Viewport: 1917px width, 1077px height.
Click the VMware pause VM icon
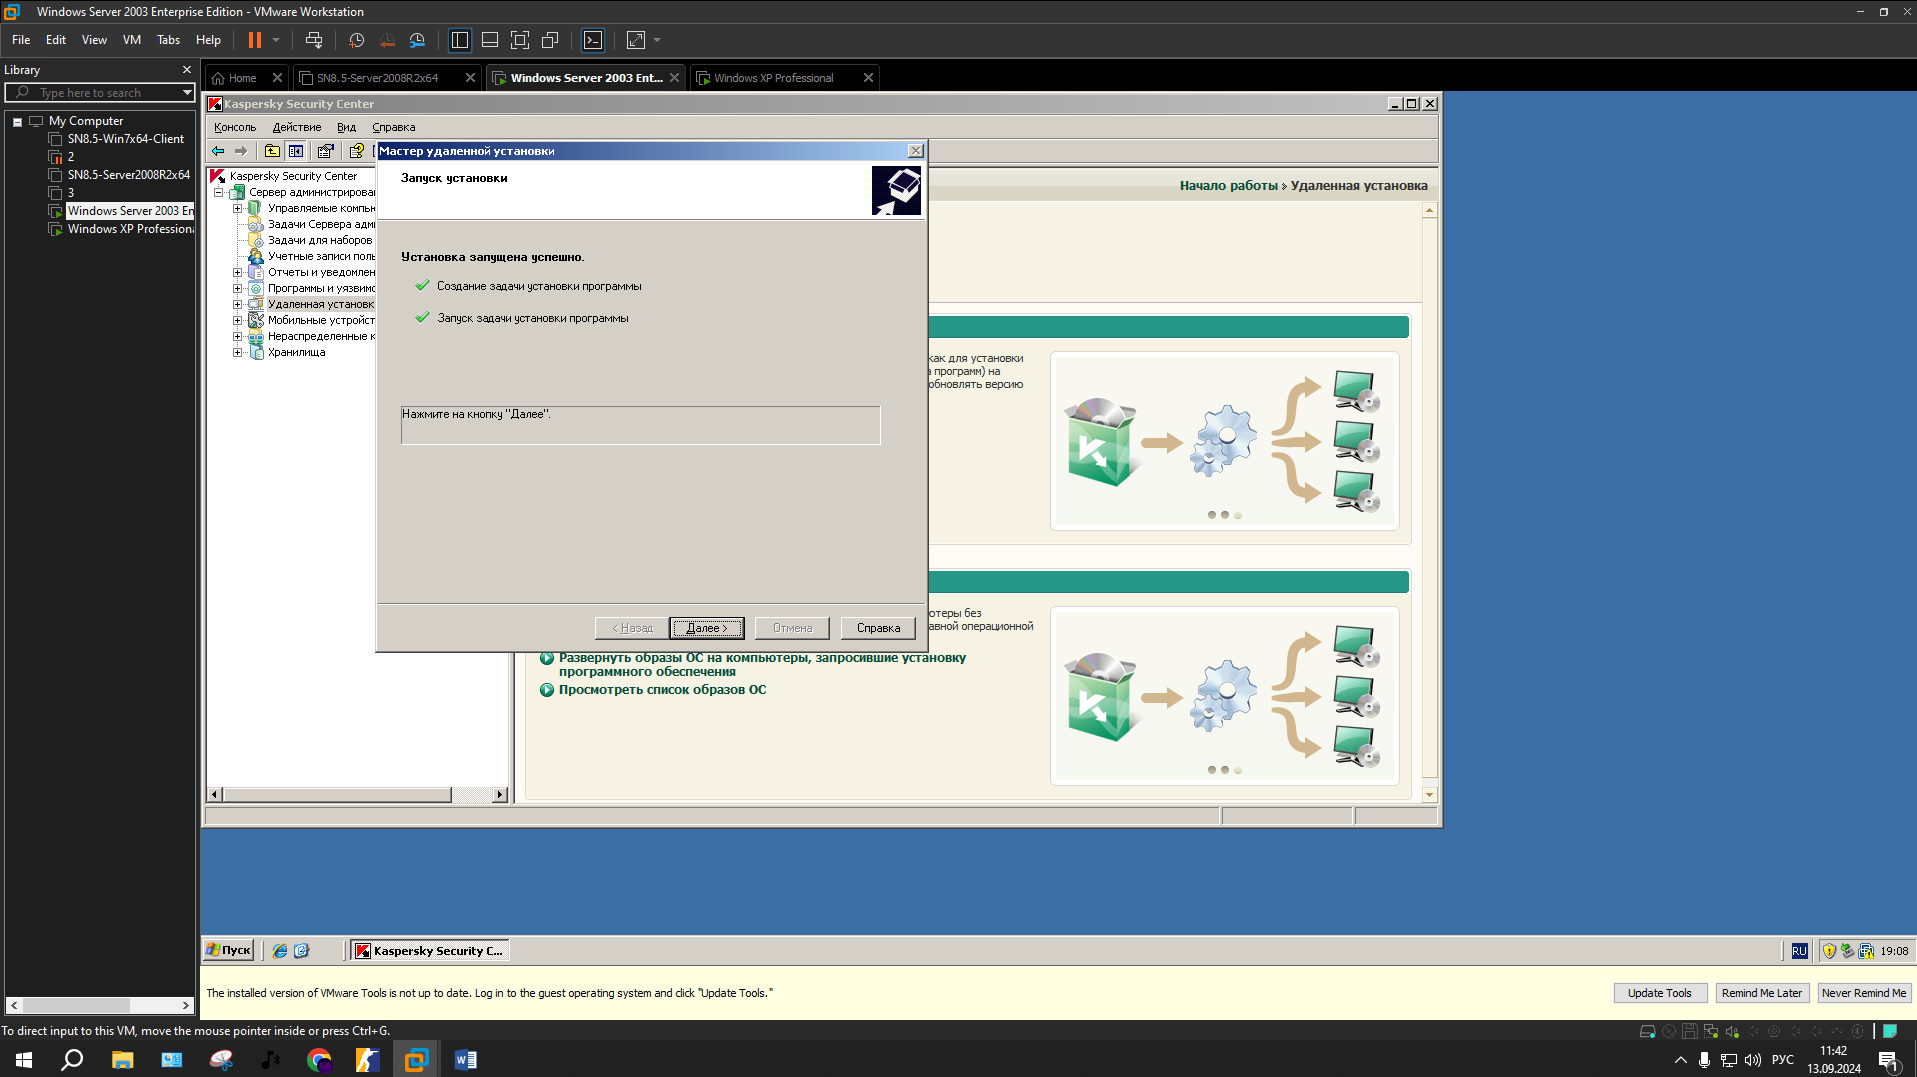point(255,40)
